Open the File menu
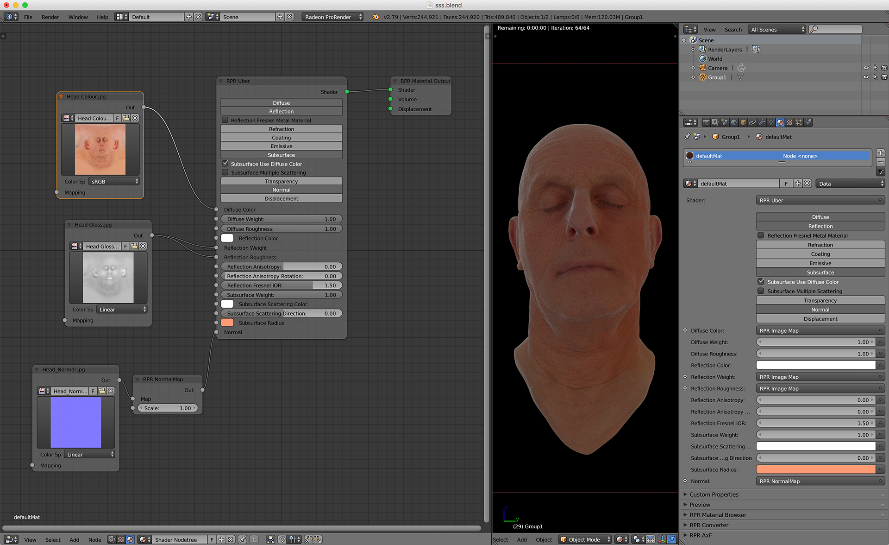This screenshot has height=545, width=889. point(28,17)
